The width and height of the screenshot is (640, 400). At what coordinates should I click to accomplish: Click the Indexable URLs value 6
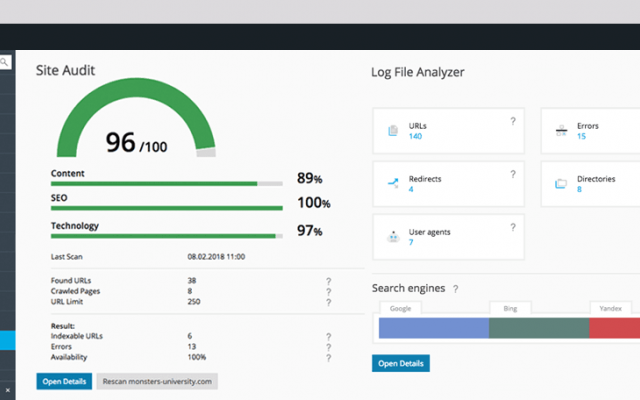190,336
